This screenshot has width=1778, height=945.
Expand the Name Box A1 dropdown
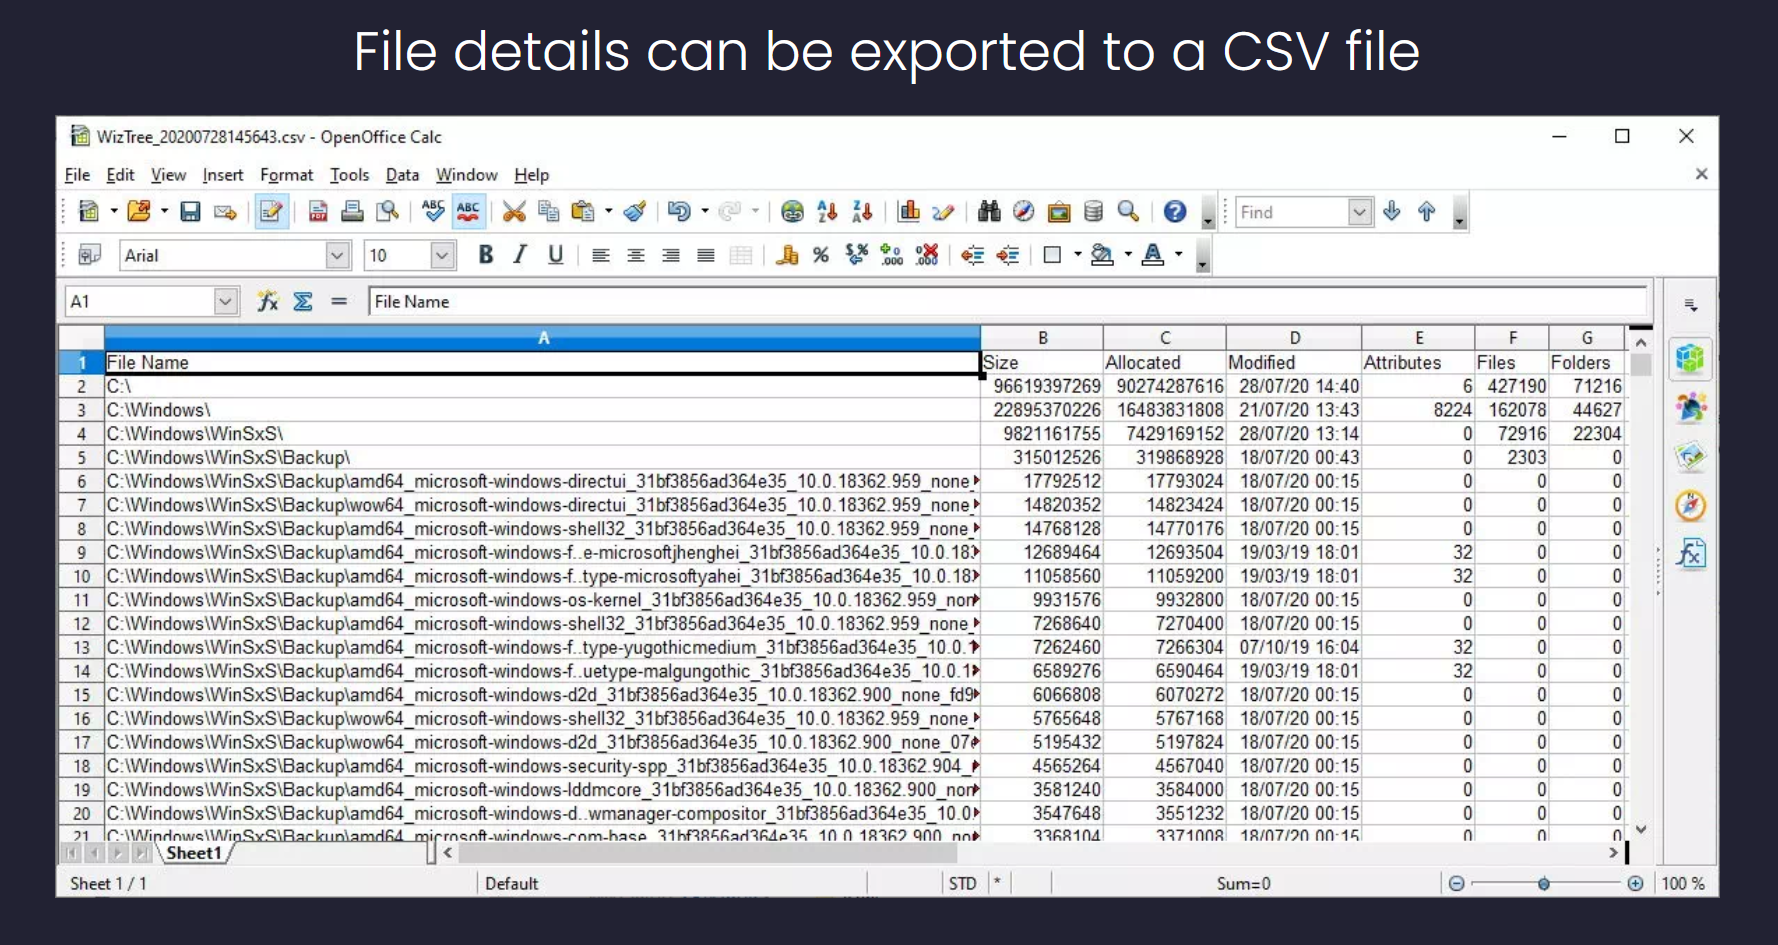226,301
